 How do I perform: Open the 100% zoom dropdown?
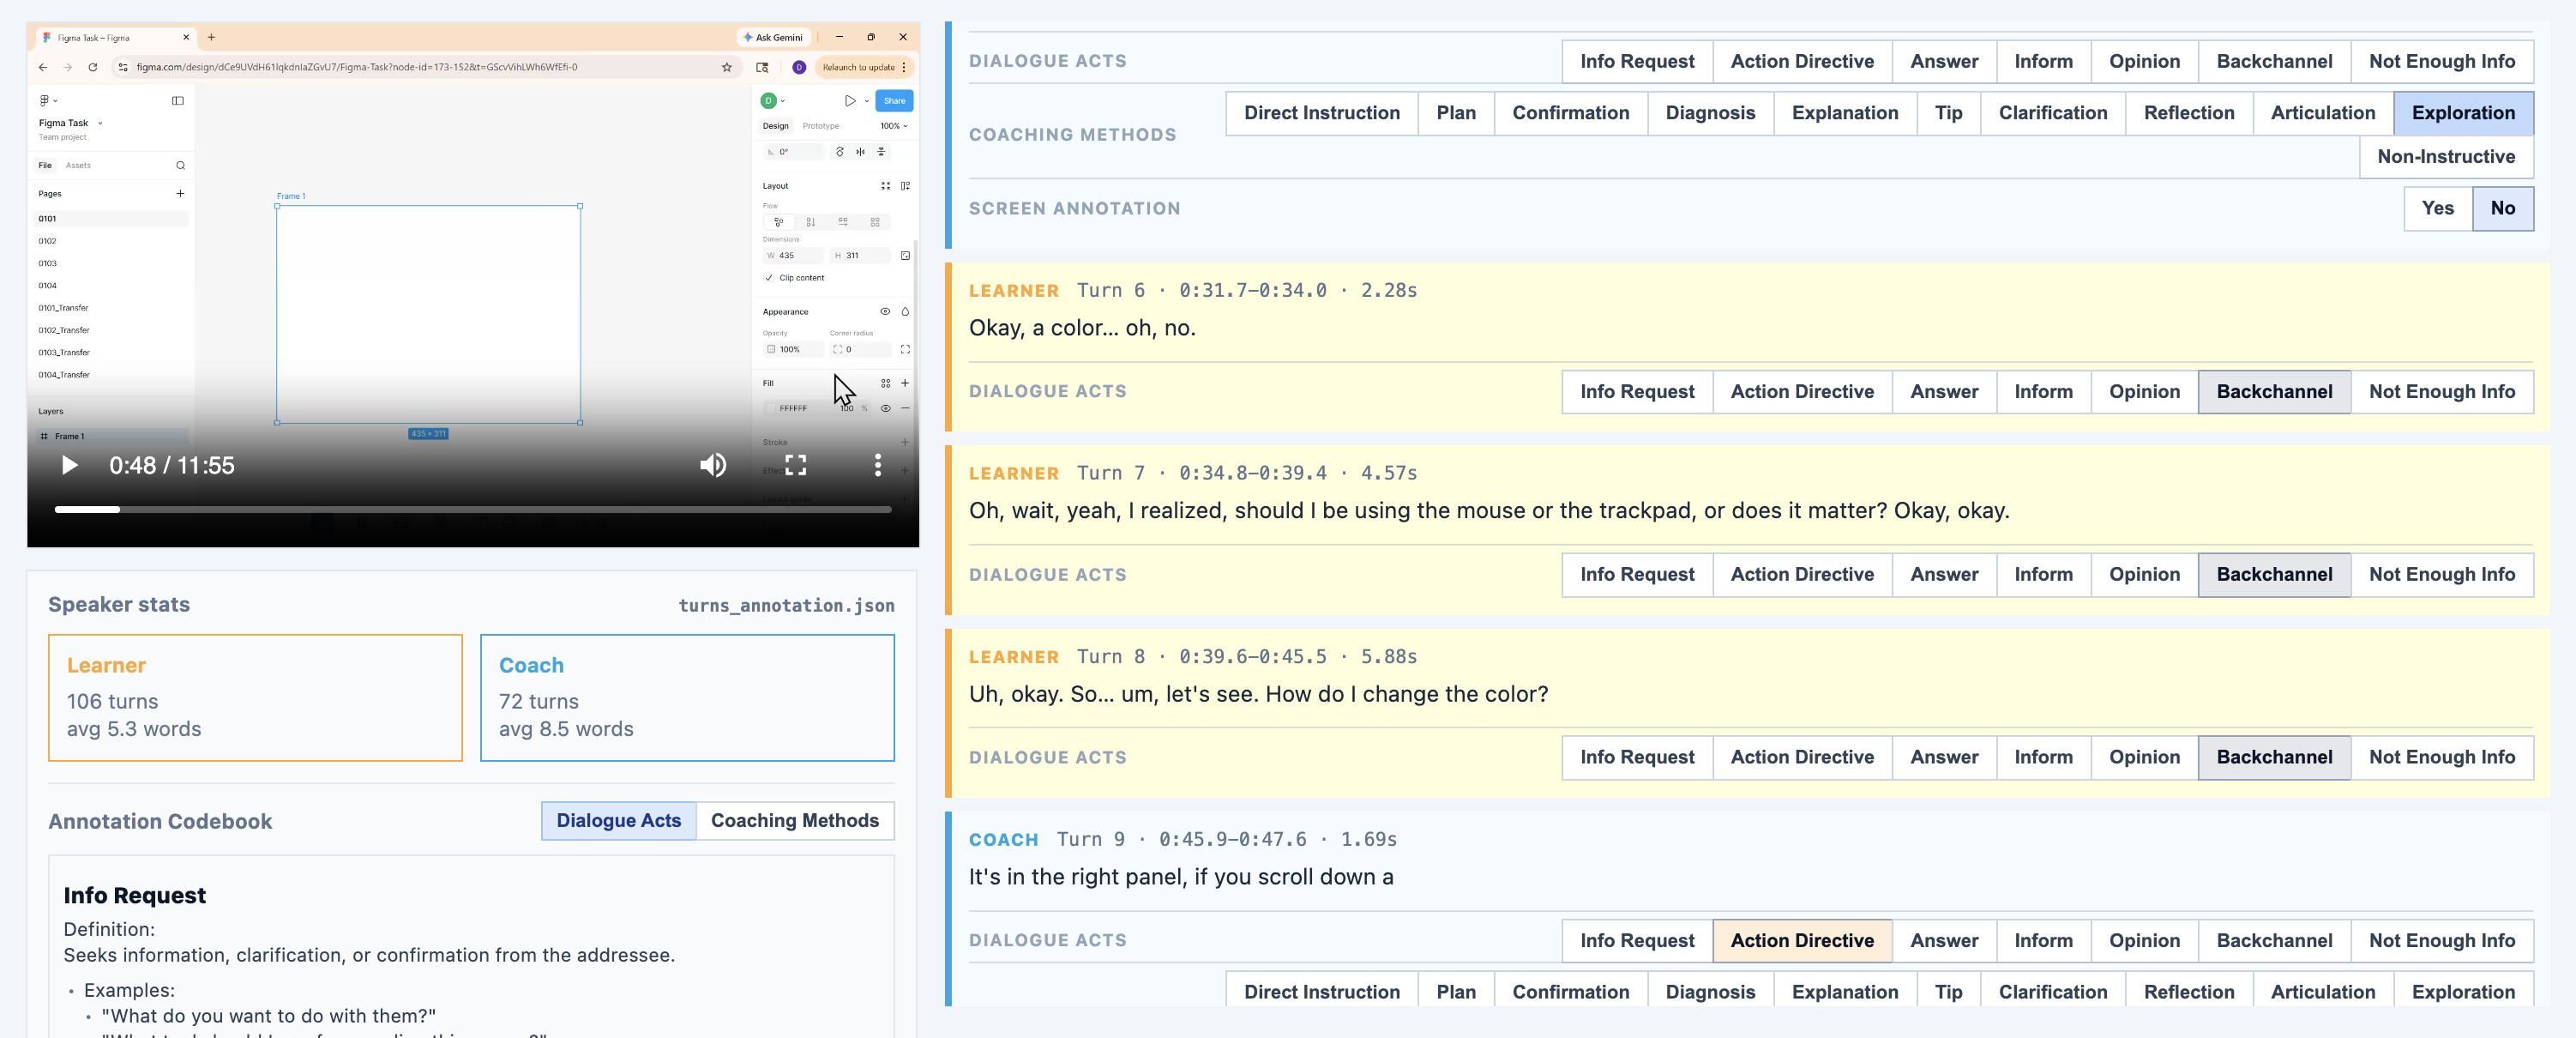click(x=894, y=126)
